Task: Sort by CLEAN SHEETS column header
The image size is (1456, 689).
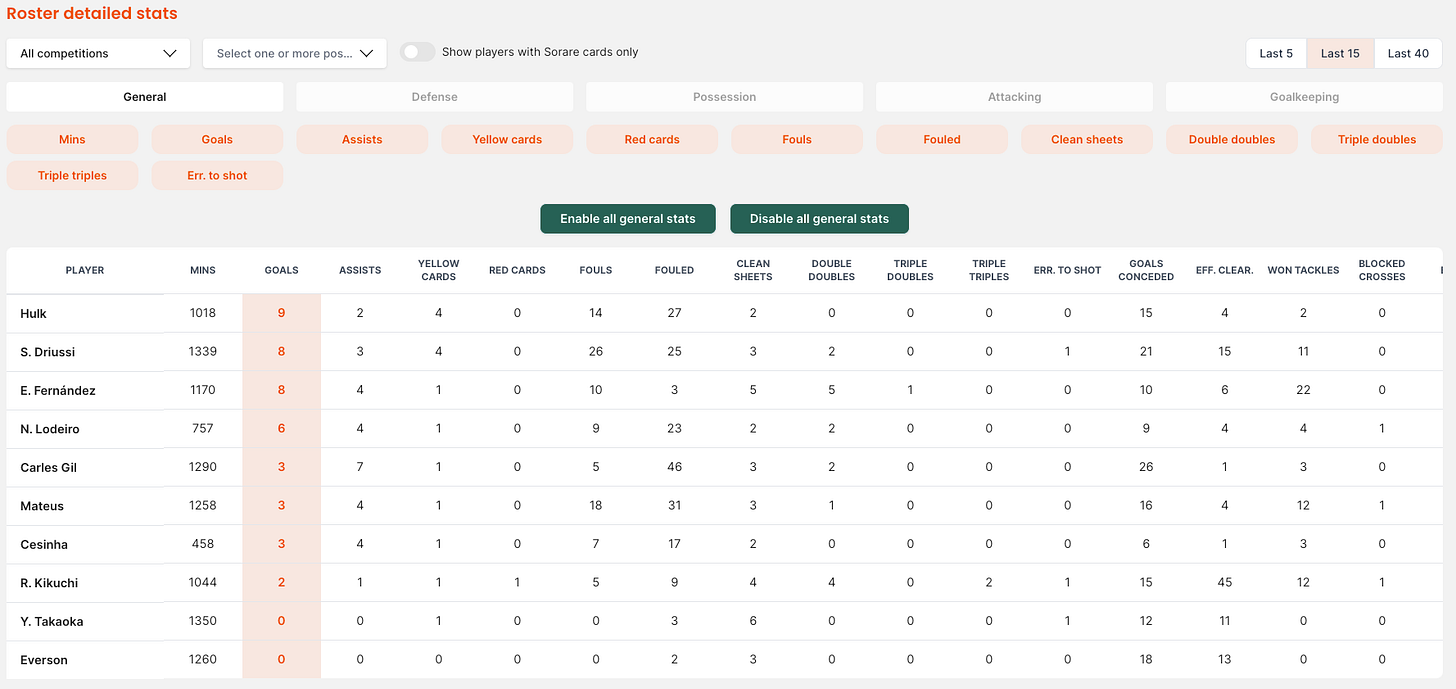Action: coord(753,270)
